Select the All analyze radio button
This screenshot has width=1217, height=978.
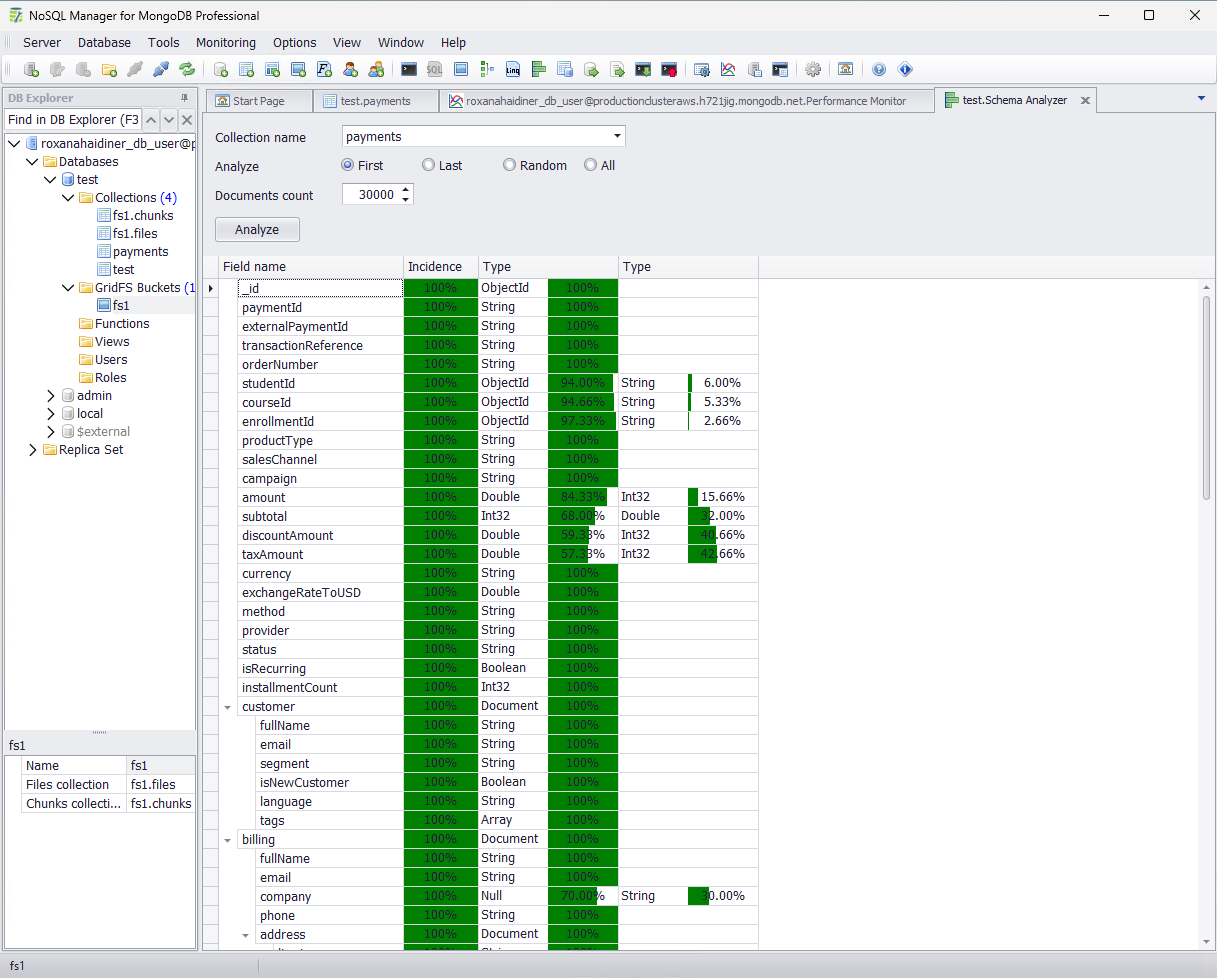coord(591,165)
